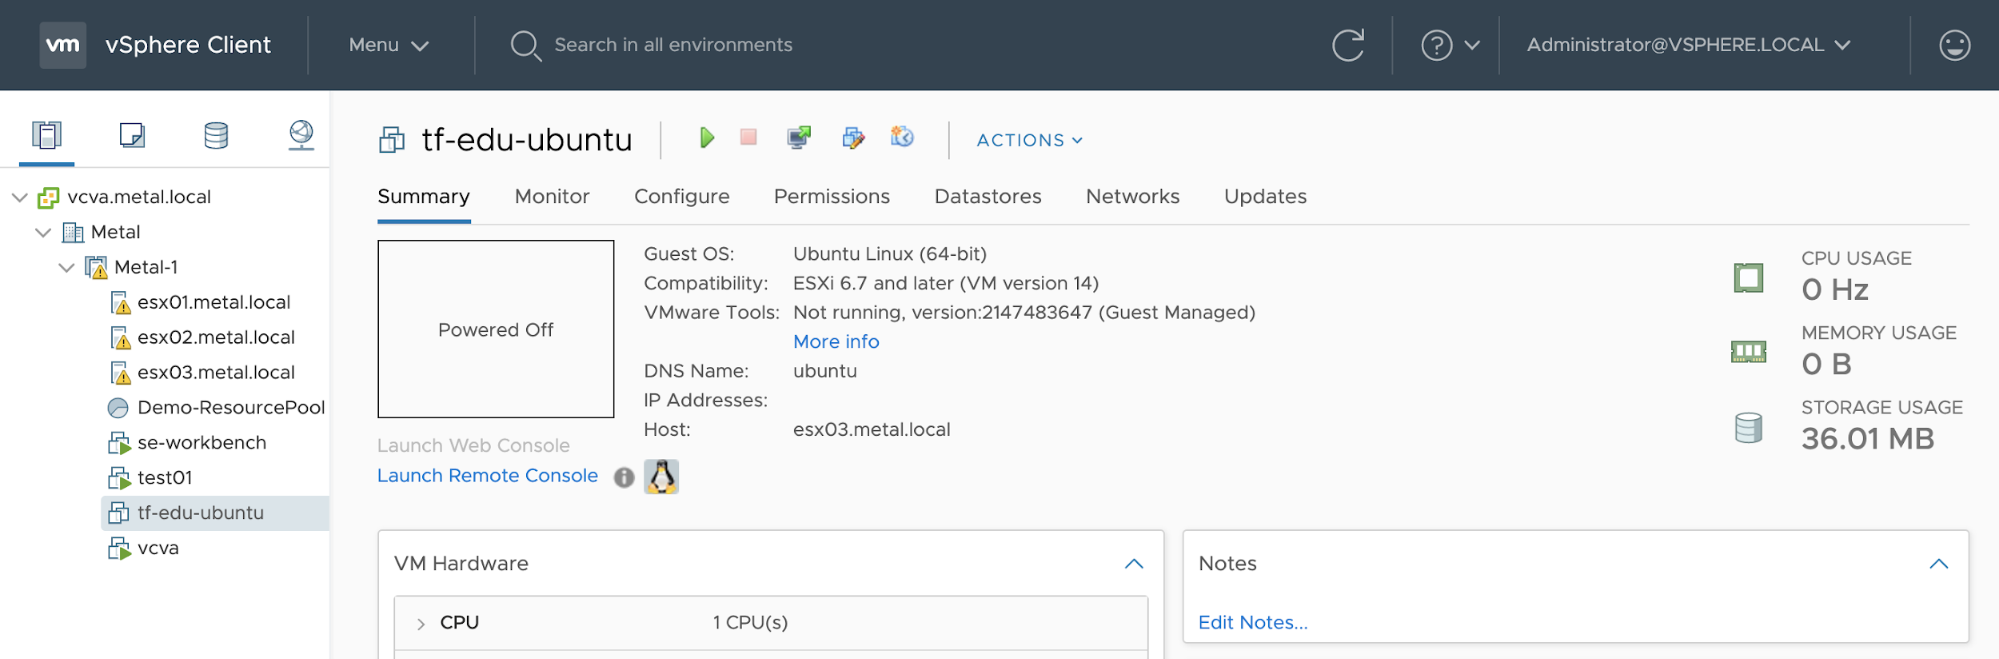Switch to the Updates tab
1999x659 pixels.
[x=1265, y=196]
